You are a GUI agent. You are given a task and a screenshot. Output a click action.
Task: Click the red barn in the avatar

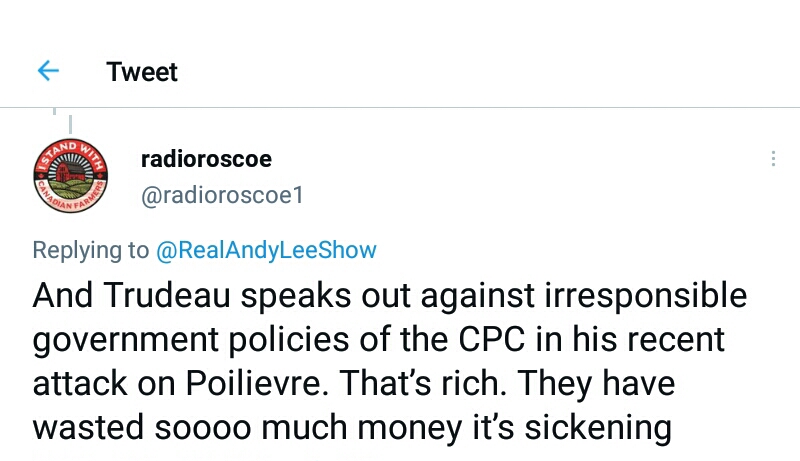[68, 173]
